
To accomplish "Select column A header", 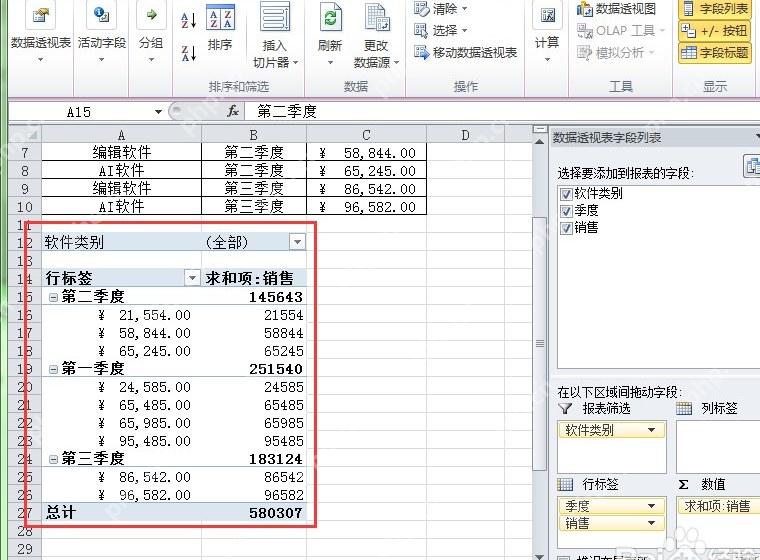I will coord(121,134).
